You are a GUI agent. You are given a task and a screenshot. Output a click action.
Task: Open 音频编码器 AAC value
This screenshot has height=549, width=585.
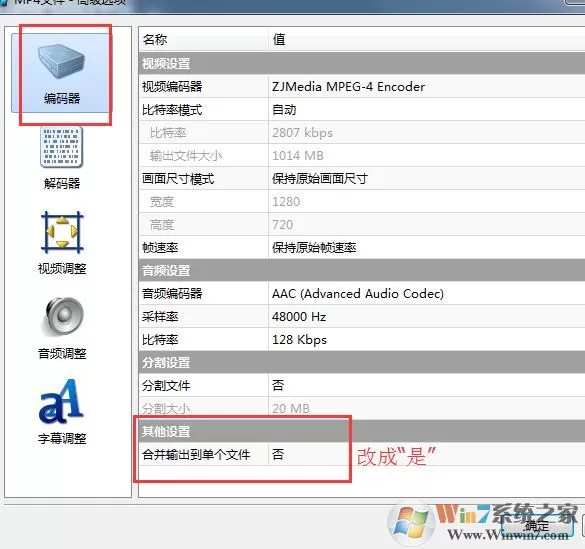coord(426,294)
